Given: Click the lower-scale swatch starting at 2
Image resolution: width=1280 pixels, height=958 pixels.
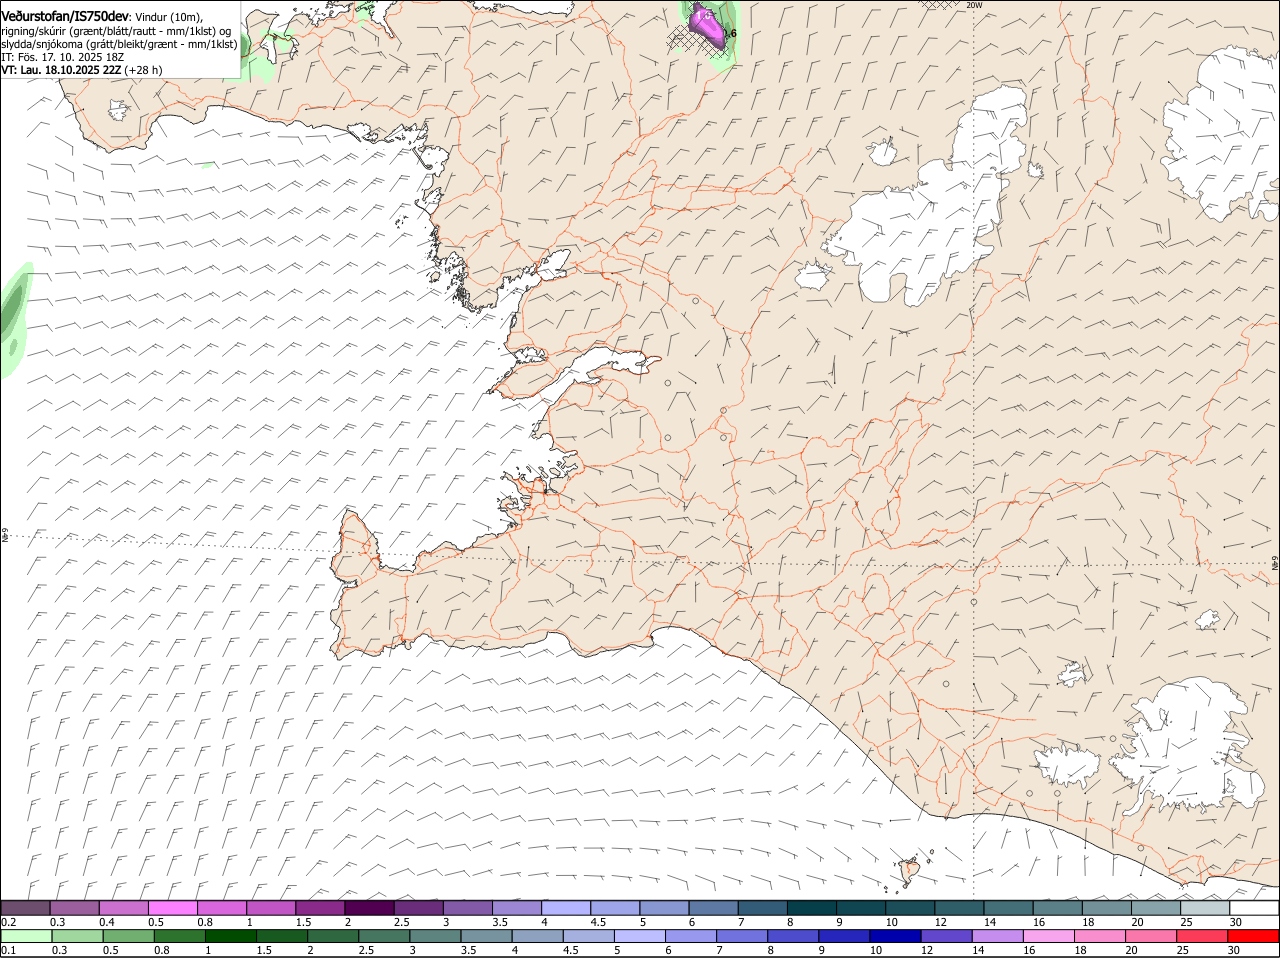Looking at the screenshot, I should (333, 936).
